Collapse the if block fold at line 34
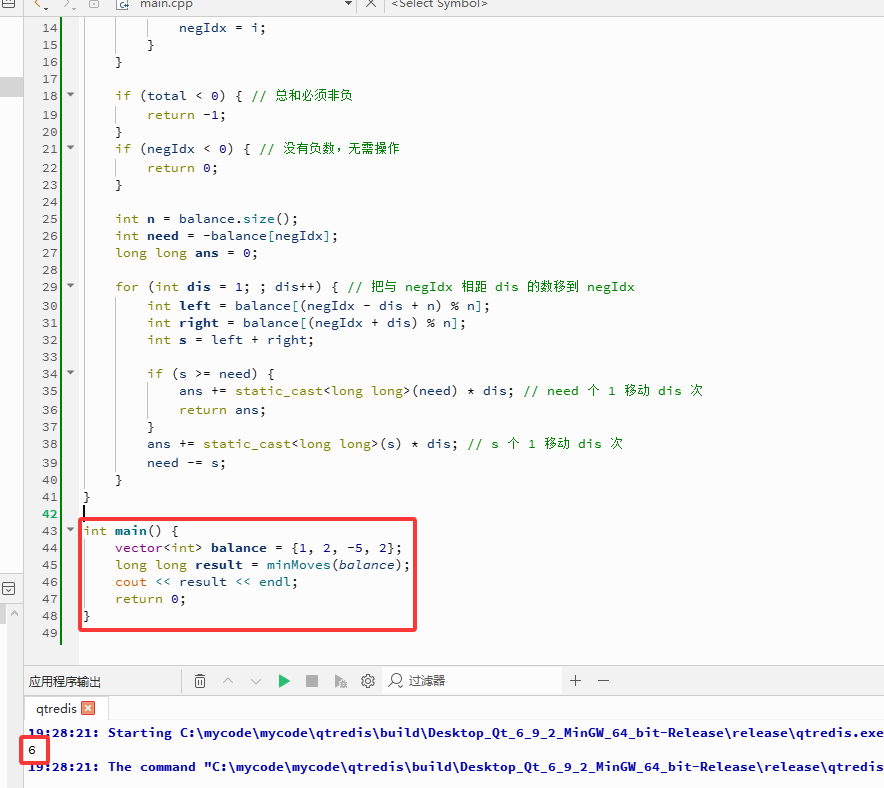The image size is (884, 788). [x=70, y=372]
